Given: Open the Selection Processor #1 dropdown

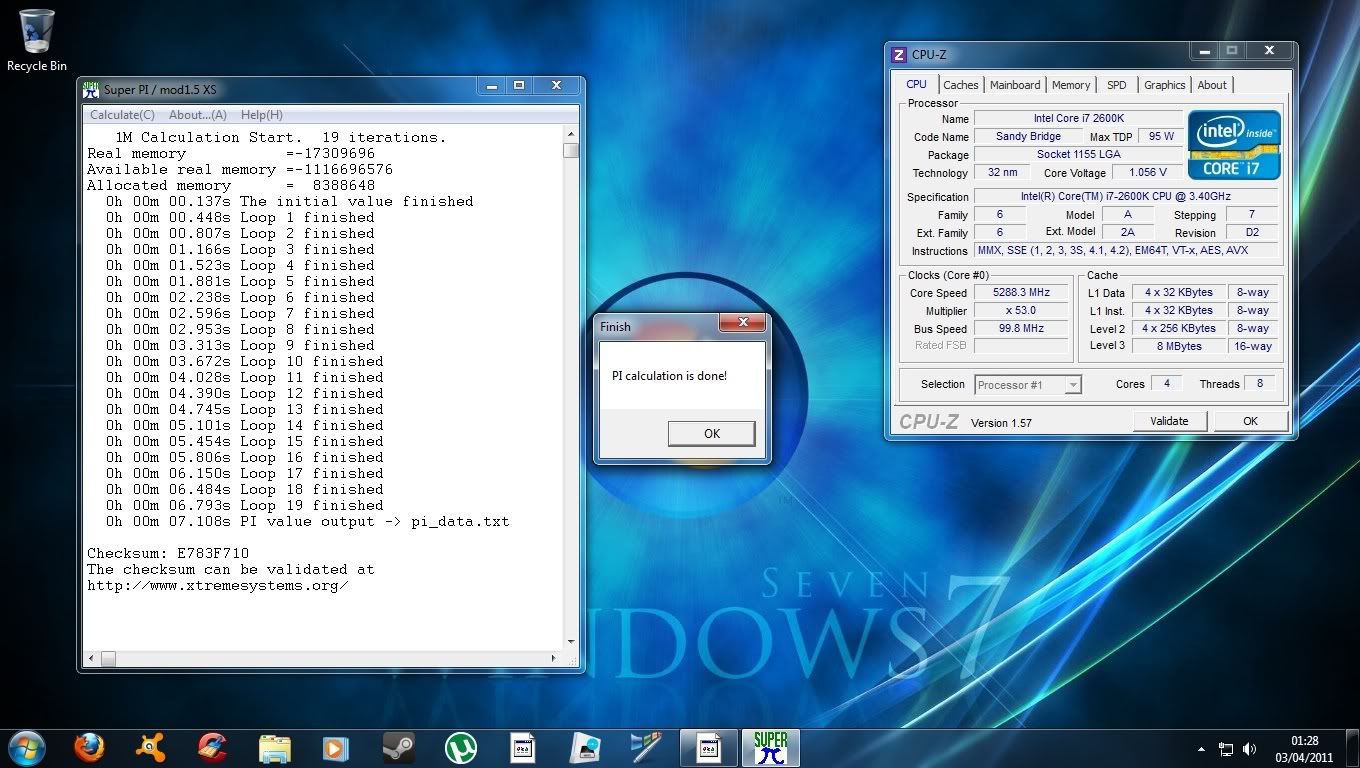Looking at the screenshot, I should point(1028,384).
